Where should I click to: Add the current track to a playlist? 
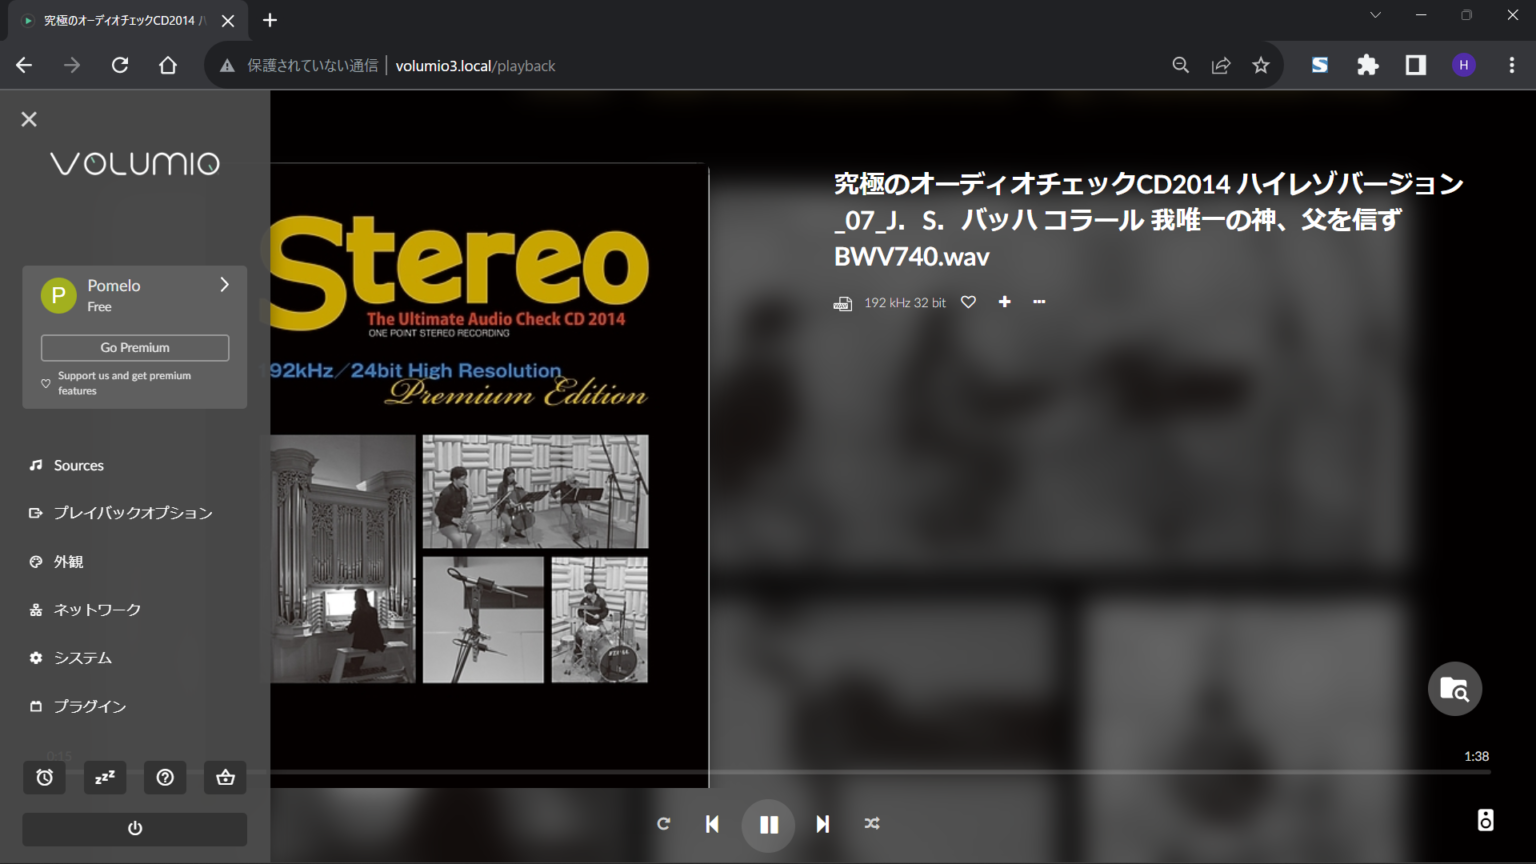click(x=1004, y=301)
